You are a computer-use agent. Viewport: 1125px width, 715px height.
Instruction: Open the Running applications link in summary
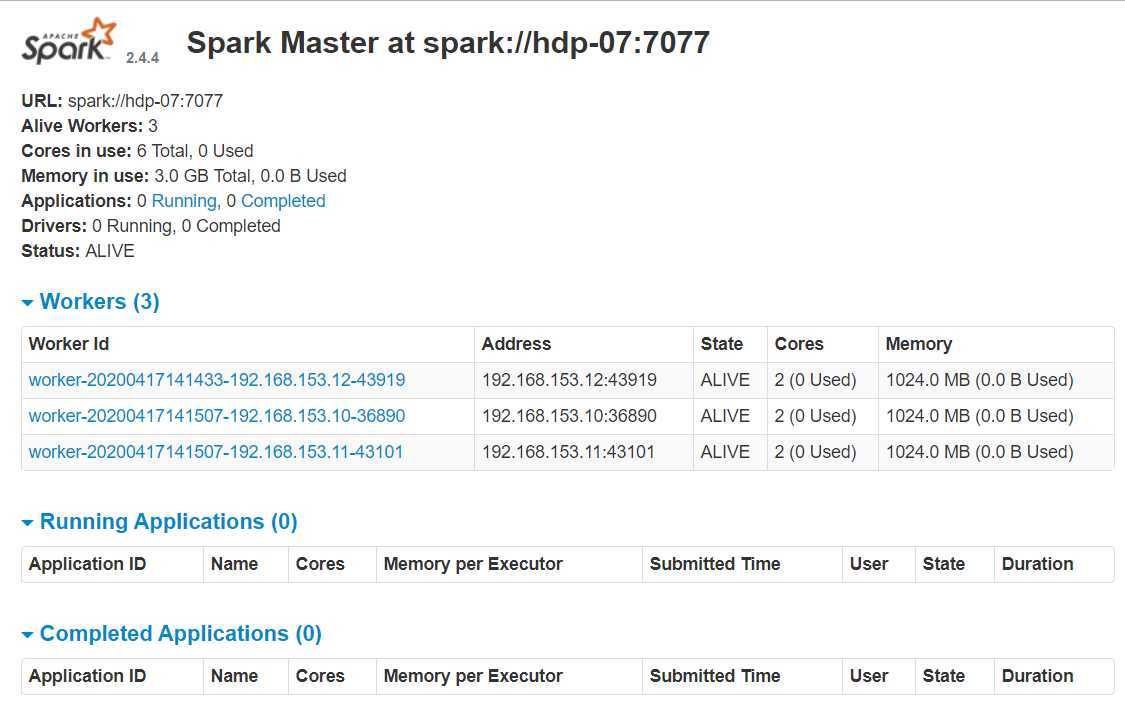[x=184, y=201]
